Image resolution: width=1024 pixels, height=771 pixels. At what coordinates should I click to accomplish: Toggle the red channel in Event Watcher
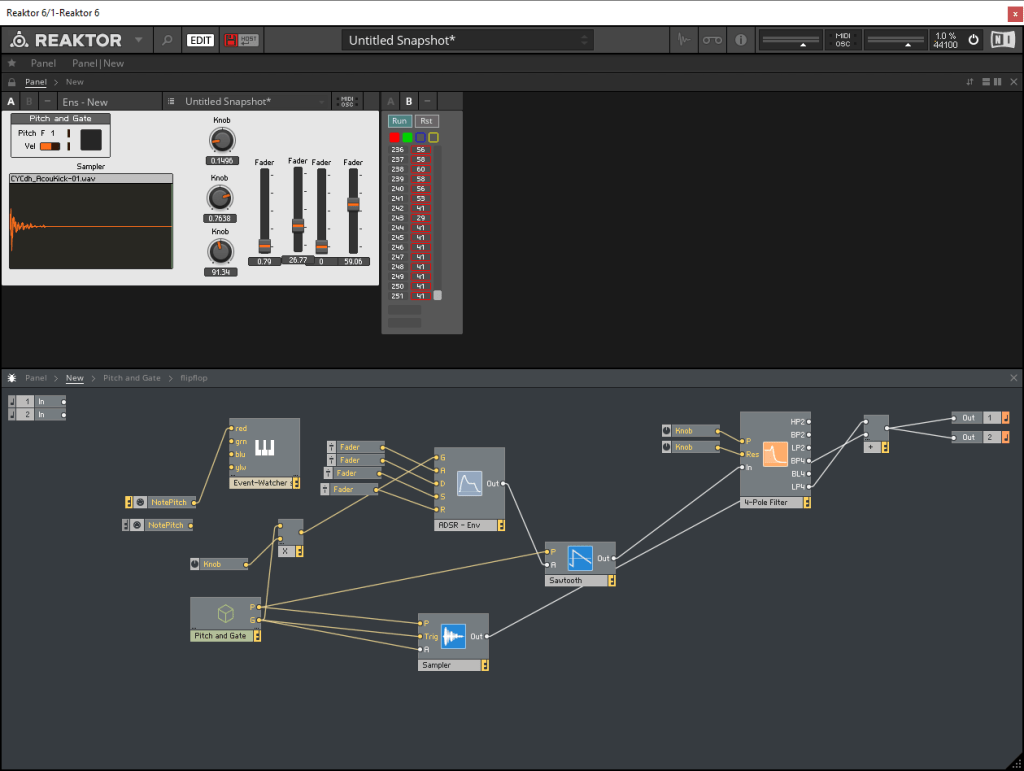(x=395, y=137)
